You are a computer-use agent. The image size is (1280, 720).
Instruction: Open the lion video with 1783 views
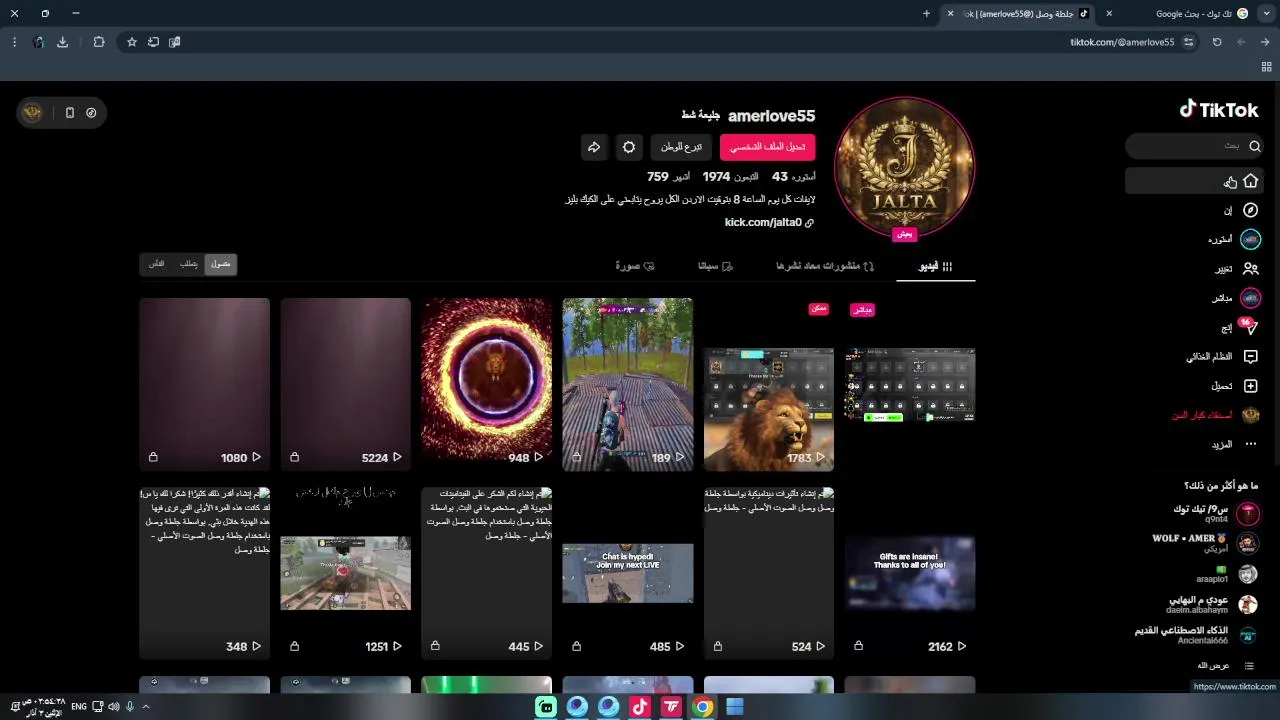(768, 384)
